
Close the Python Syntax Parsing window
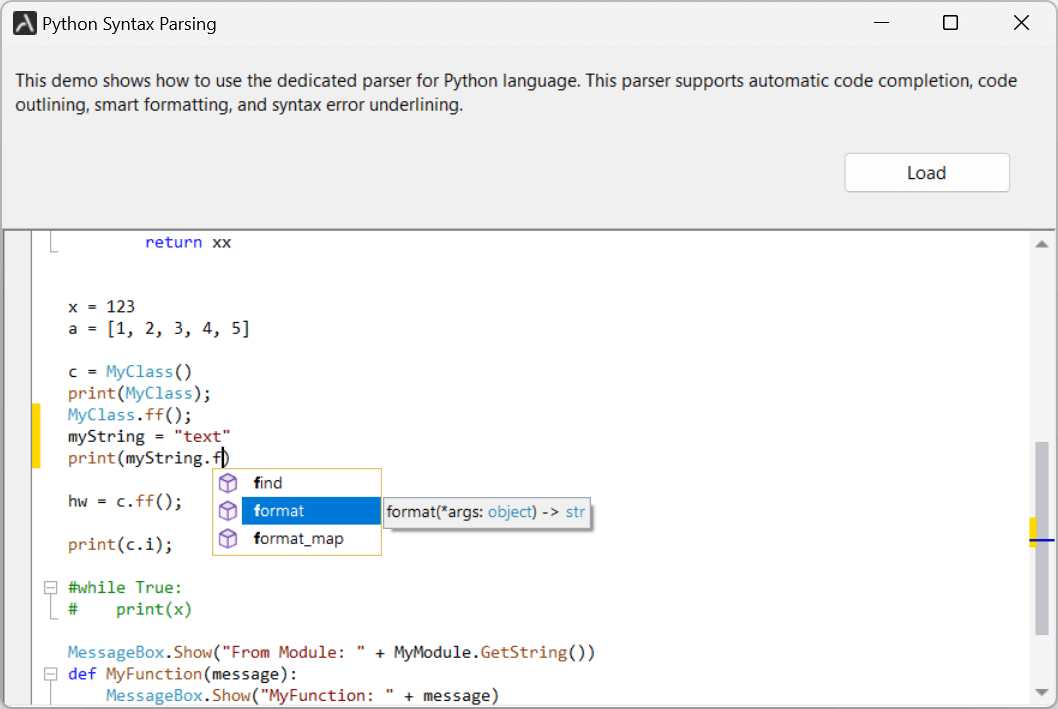click(1021, 23)
